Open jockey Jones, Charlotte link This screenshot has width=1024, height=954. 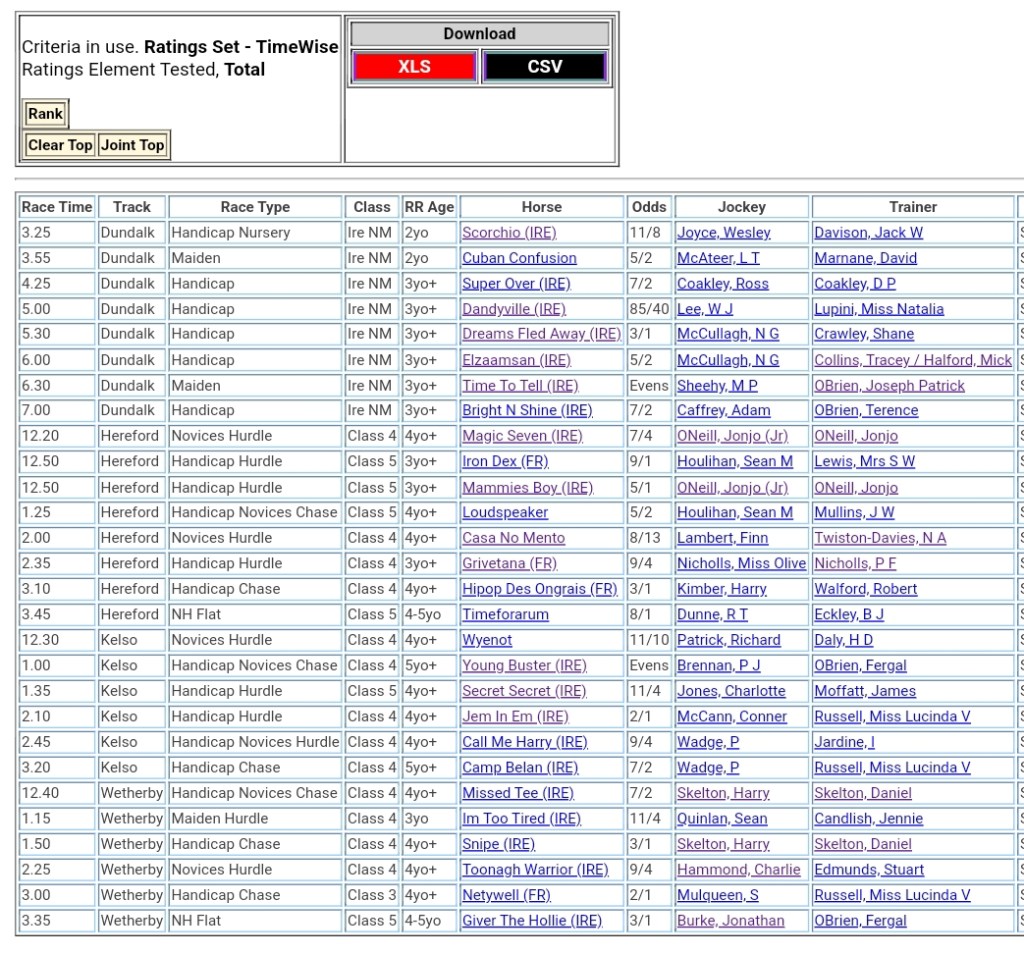731,691
